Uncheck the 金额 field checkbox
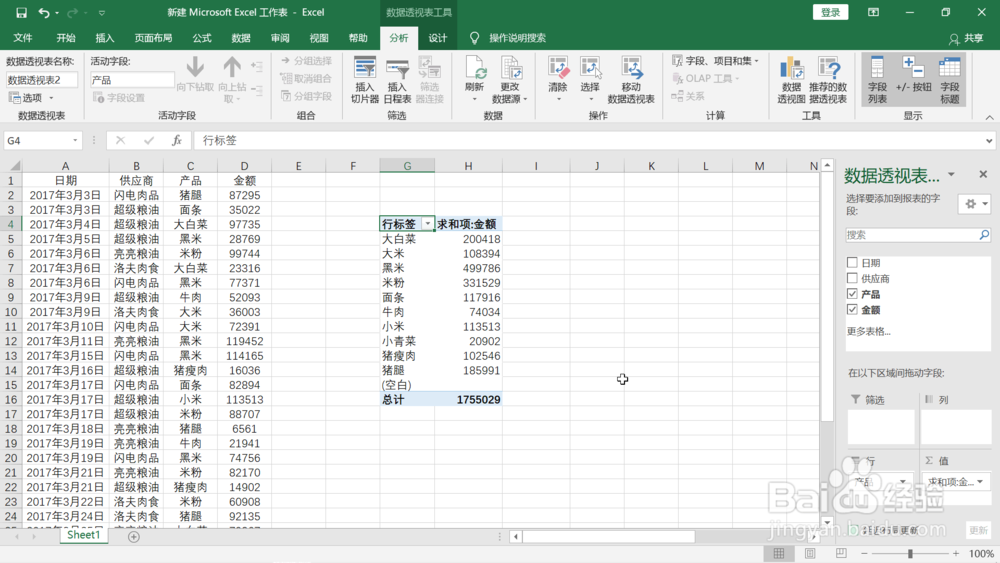 point(852,309)
